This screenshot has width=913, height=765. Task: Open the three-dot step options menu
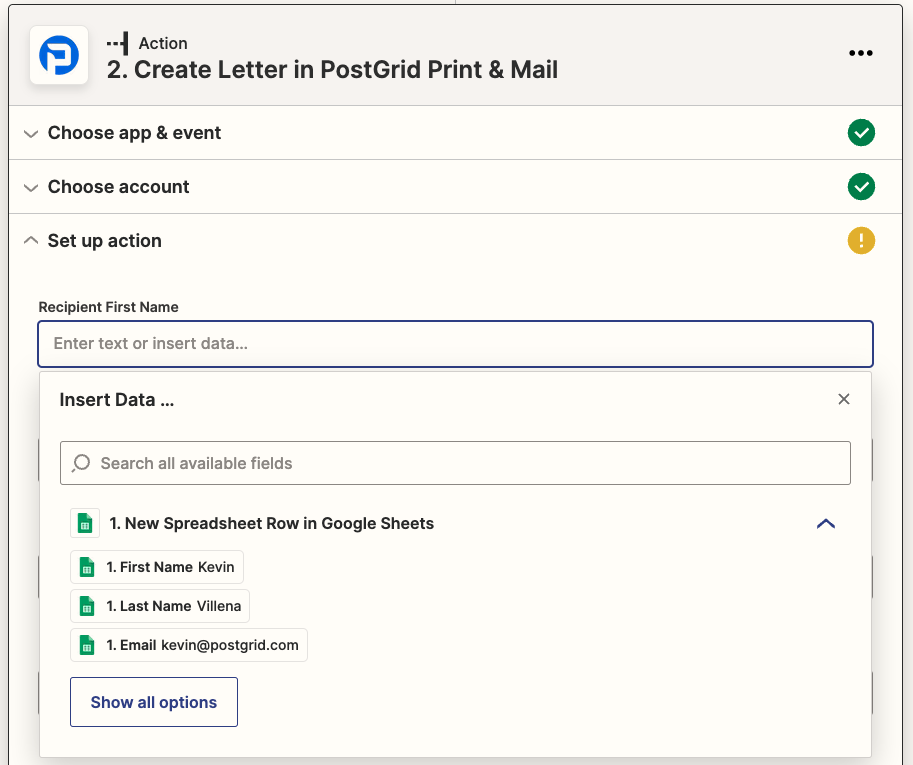860,54
